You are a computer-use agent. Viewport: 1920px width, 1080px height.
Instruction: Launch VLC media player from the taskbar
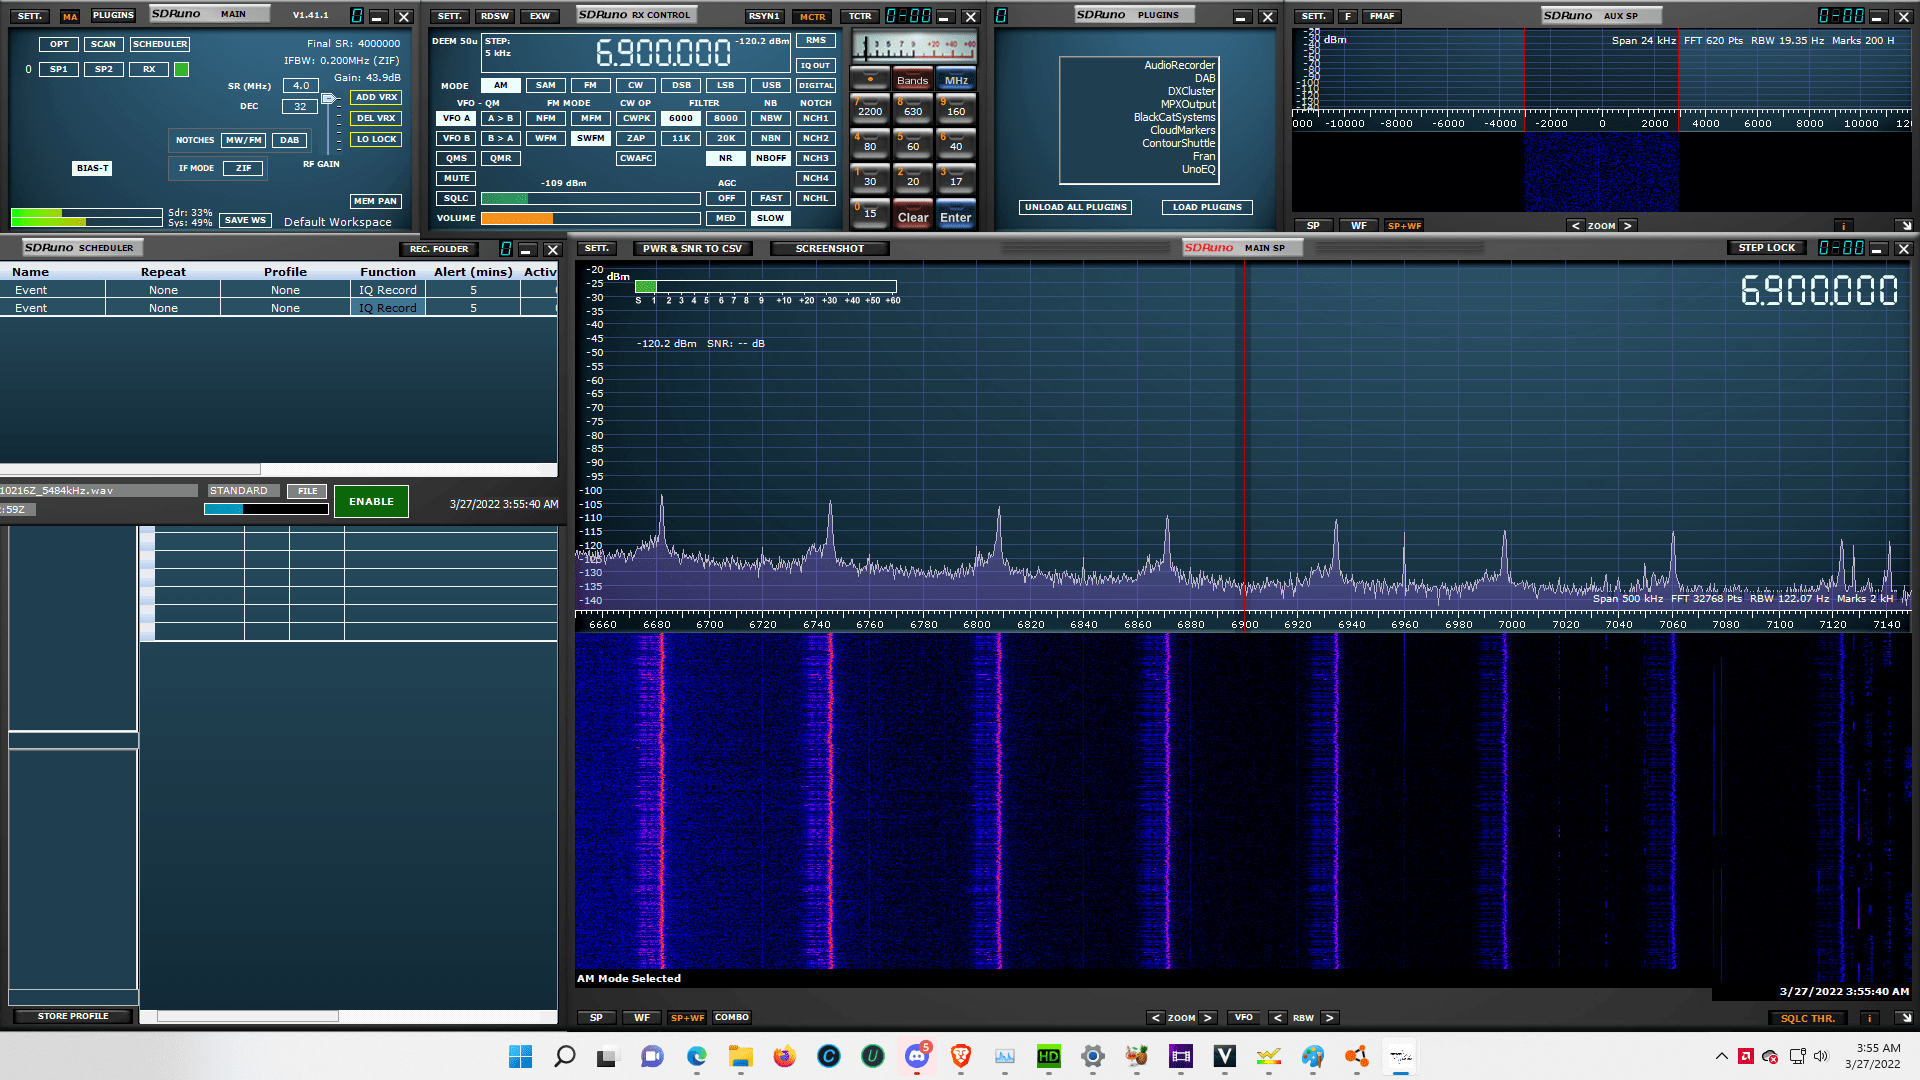click(1226, 1057)
